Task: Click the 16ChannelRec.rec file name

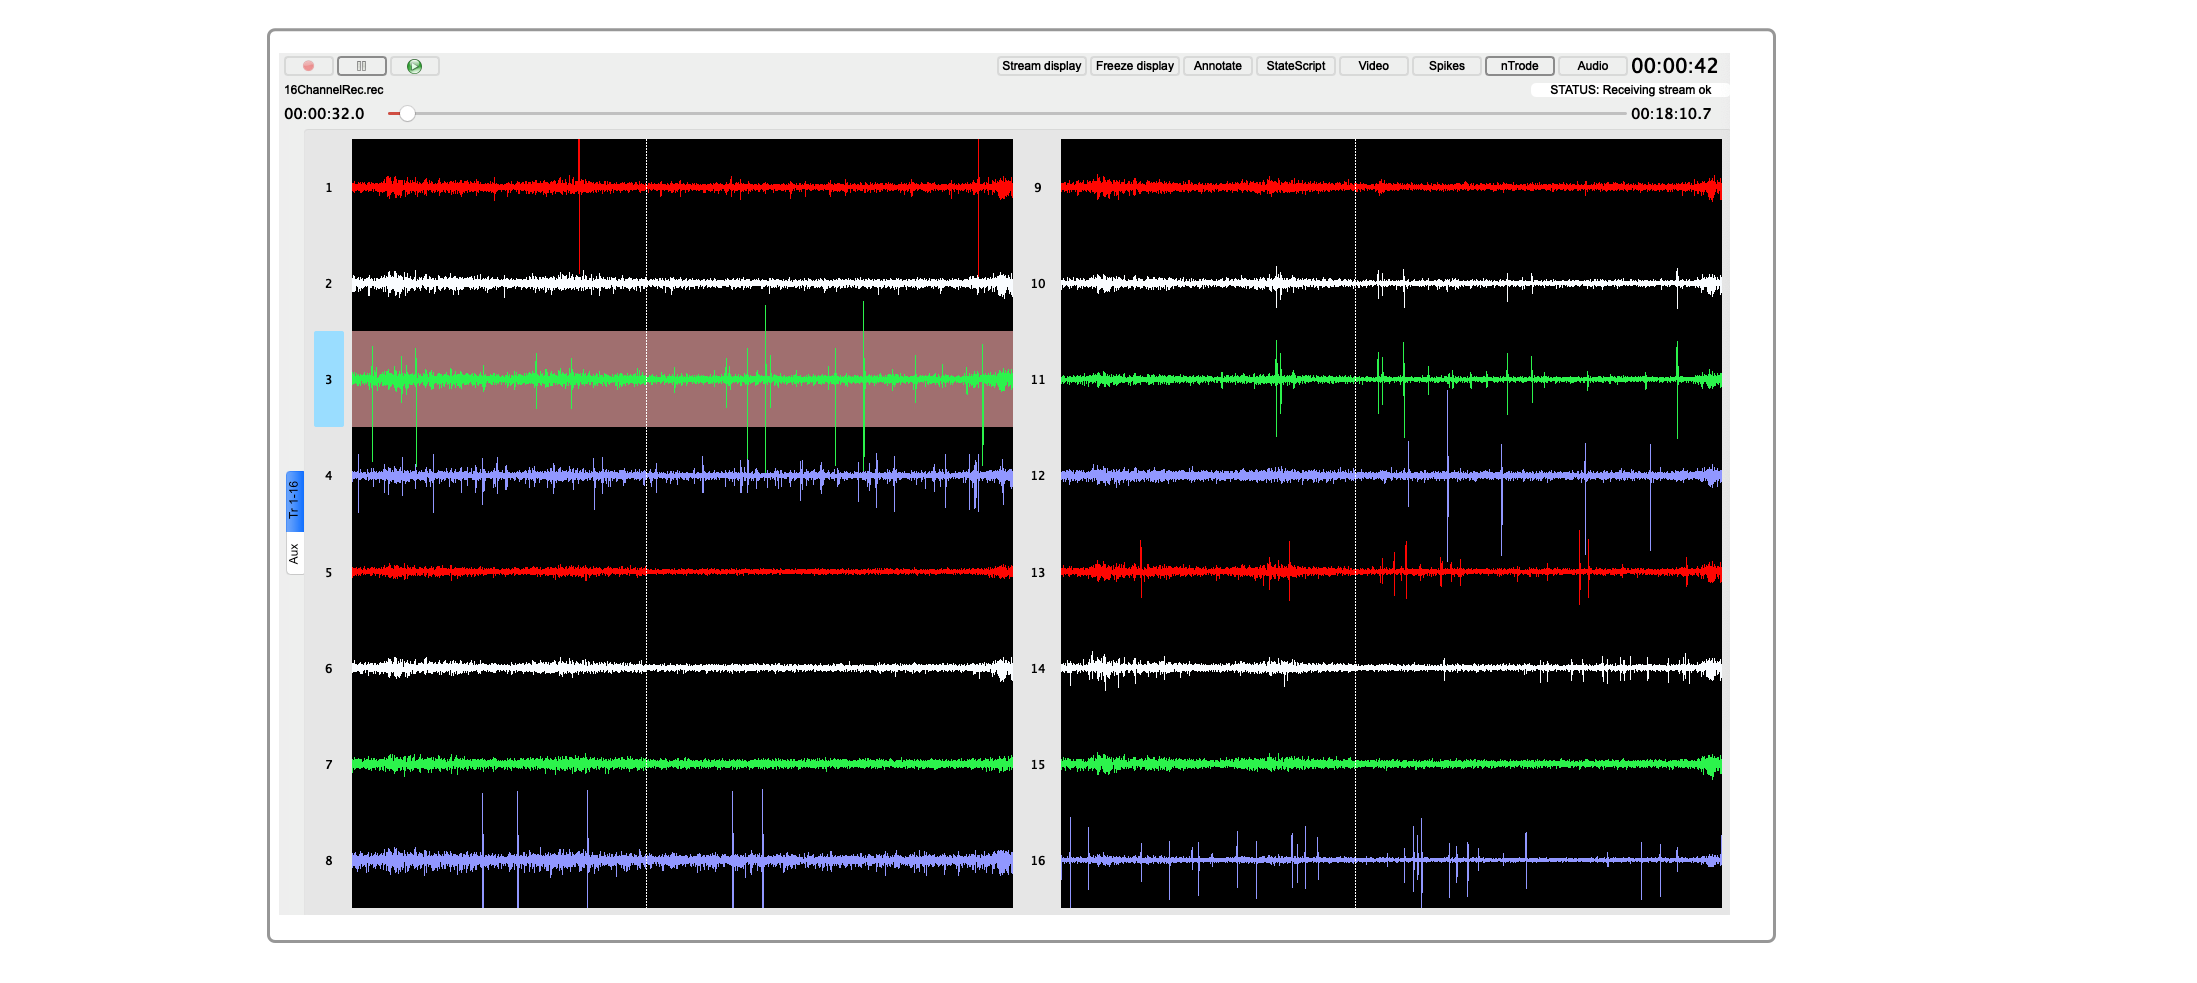Action: [x=334, y=90]
